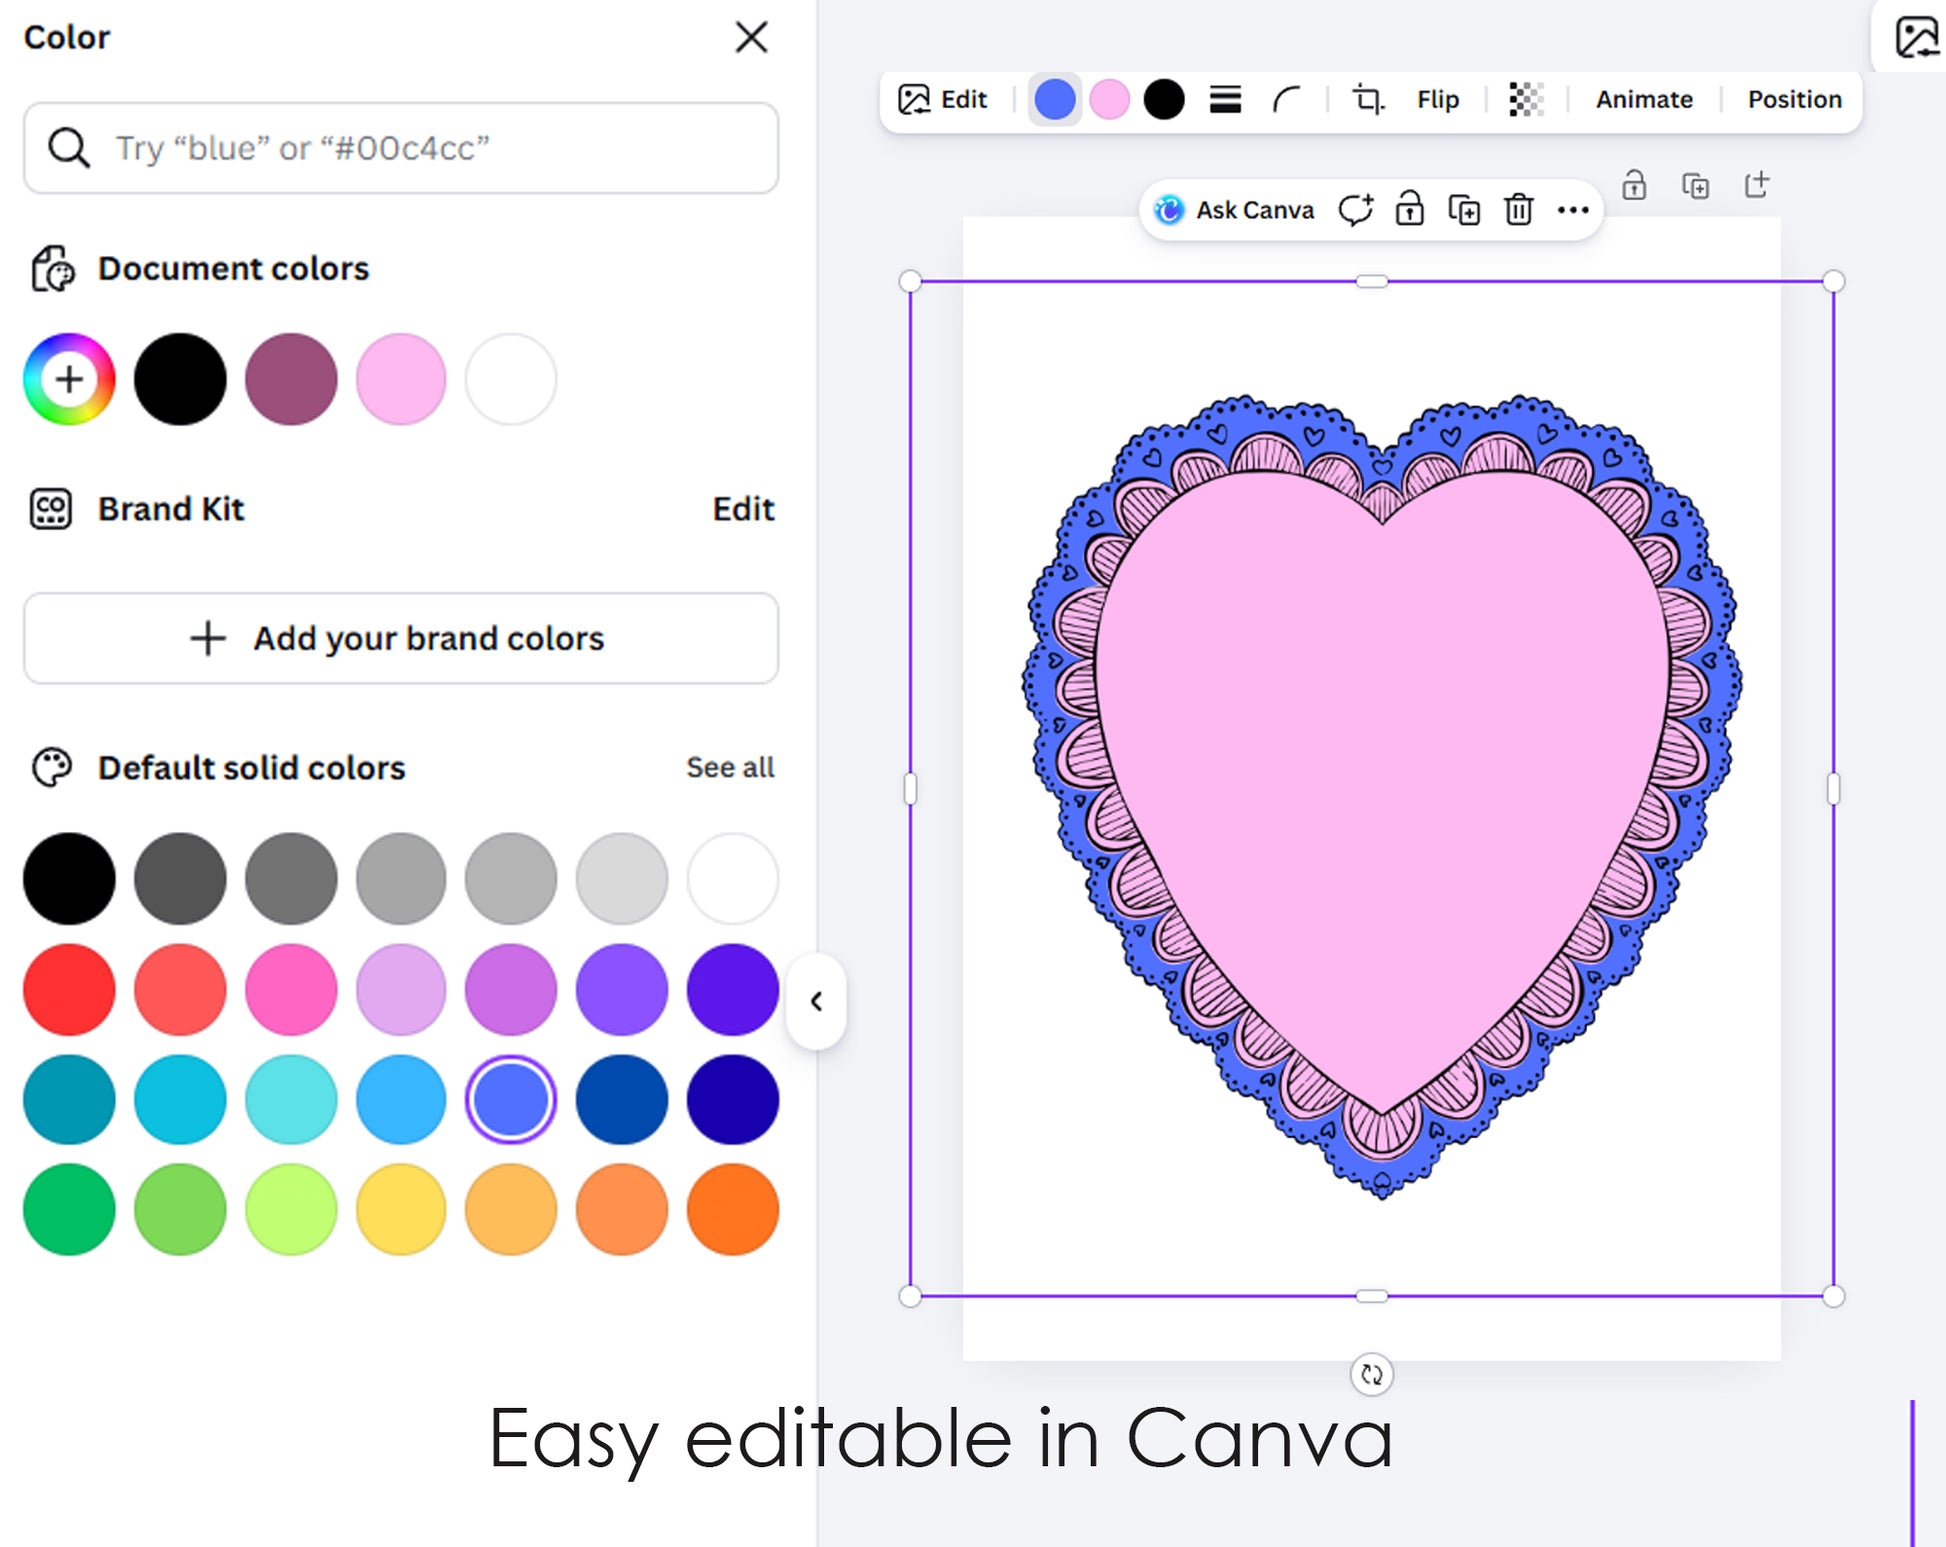Collapse the color side panel arrow
Viewport: 1946px width, 1547px height.
(x=816, y=1001)
